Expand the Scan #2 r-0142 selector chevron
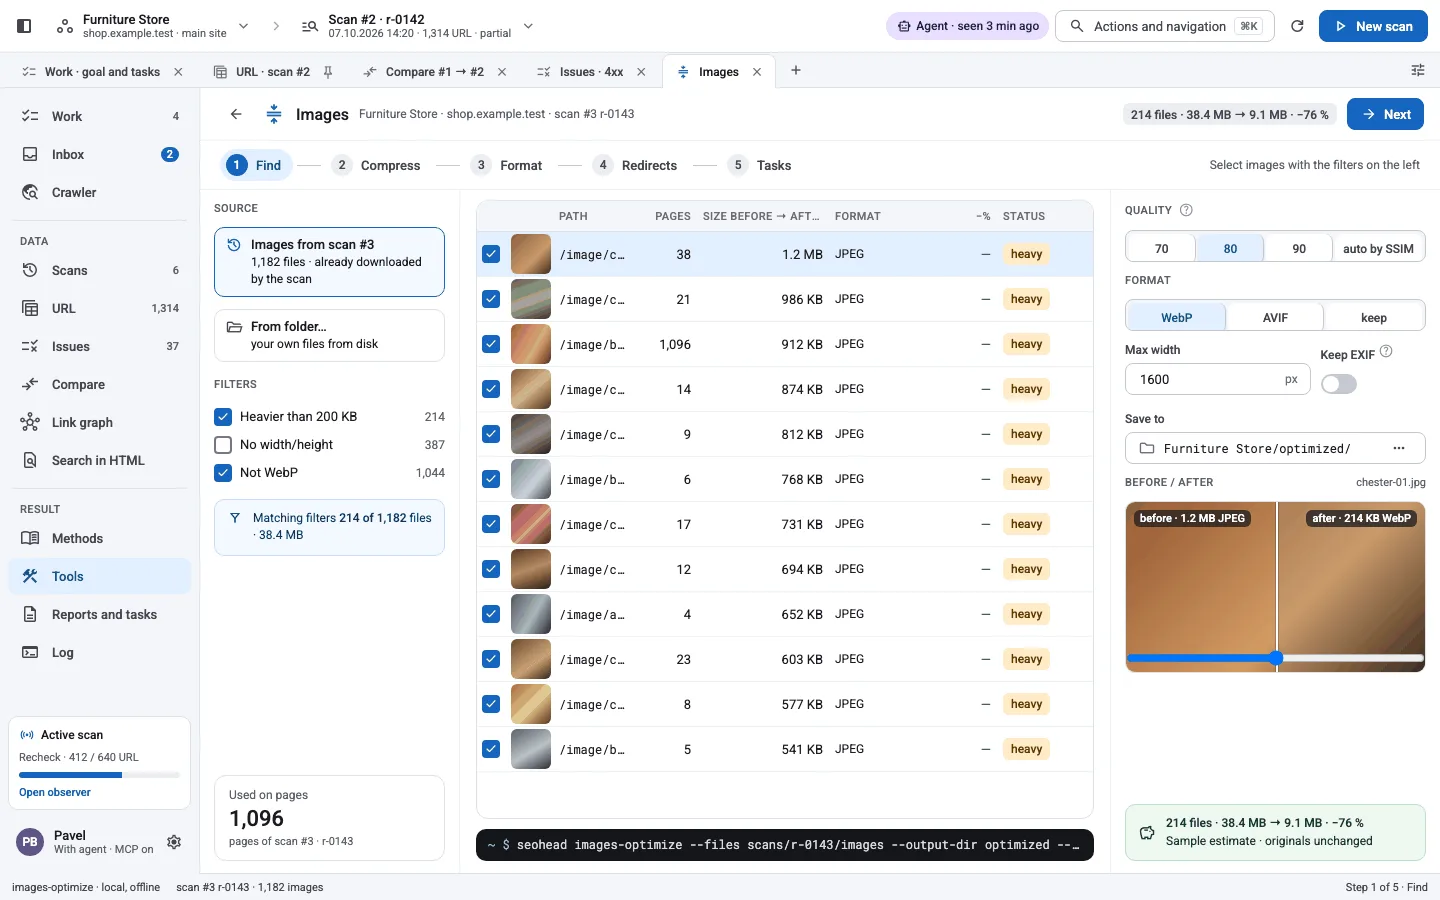 coord(529,26)
